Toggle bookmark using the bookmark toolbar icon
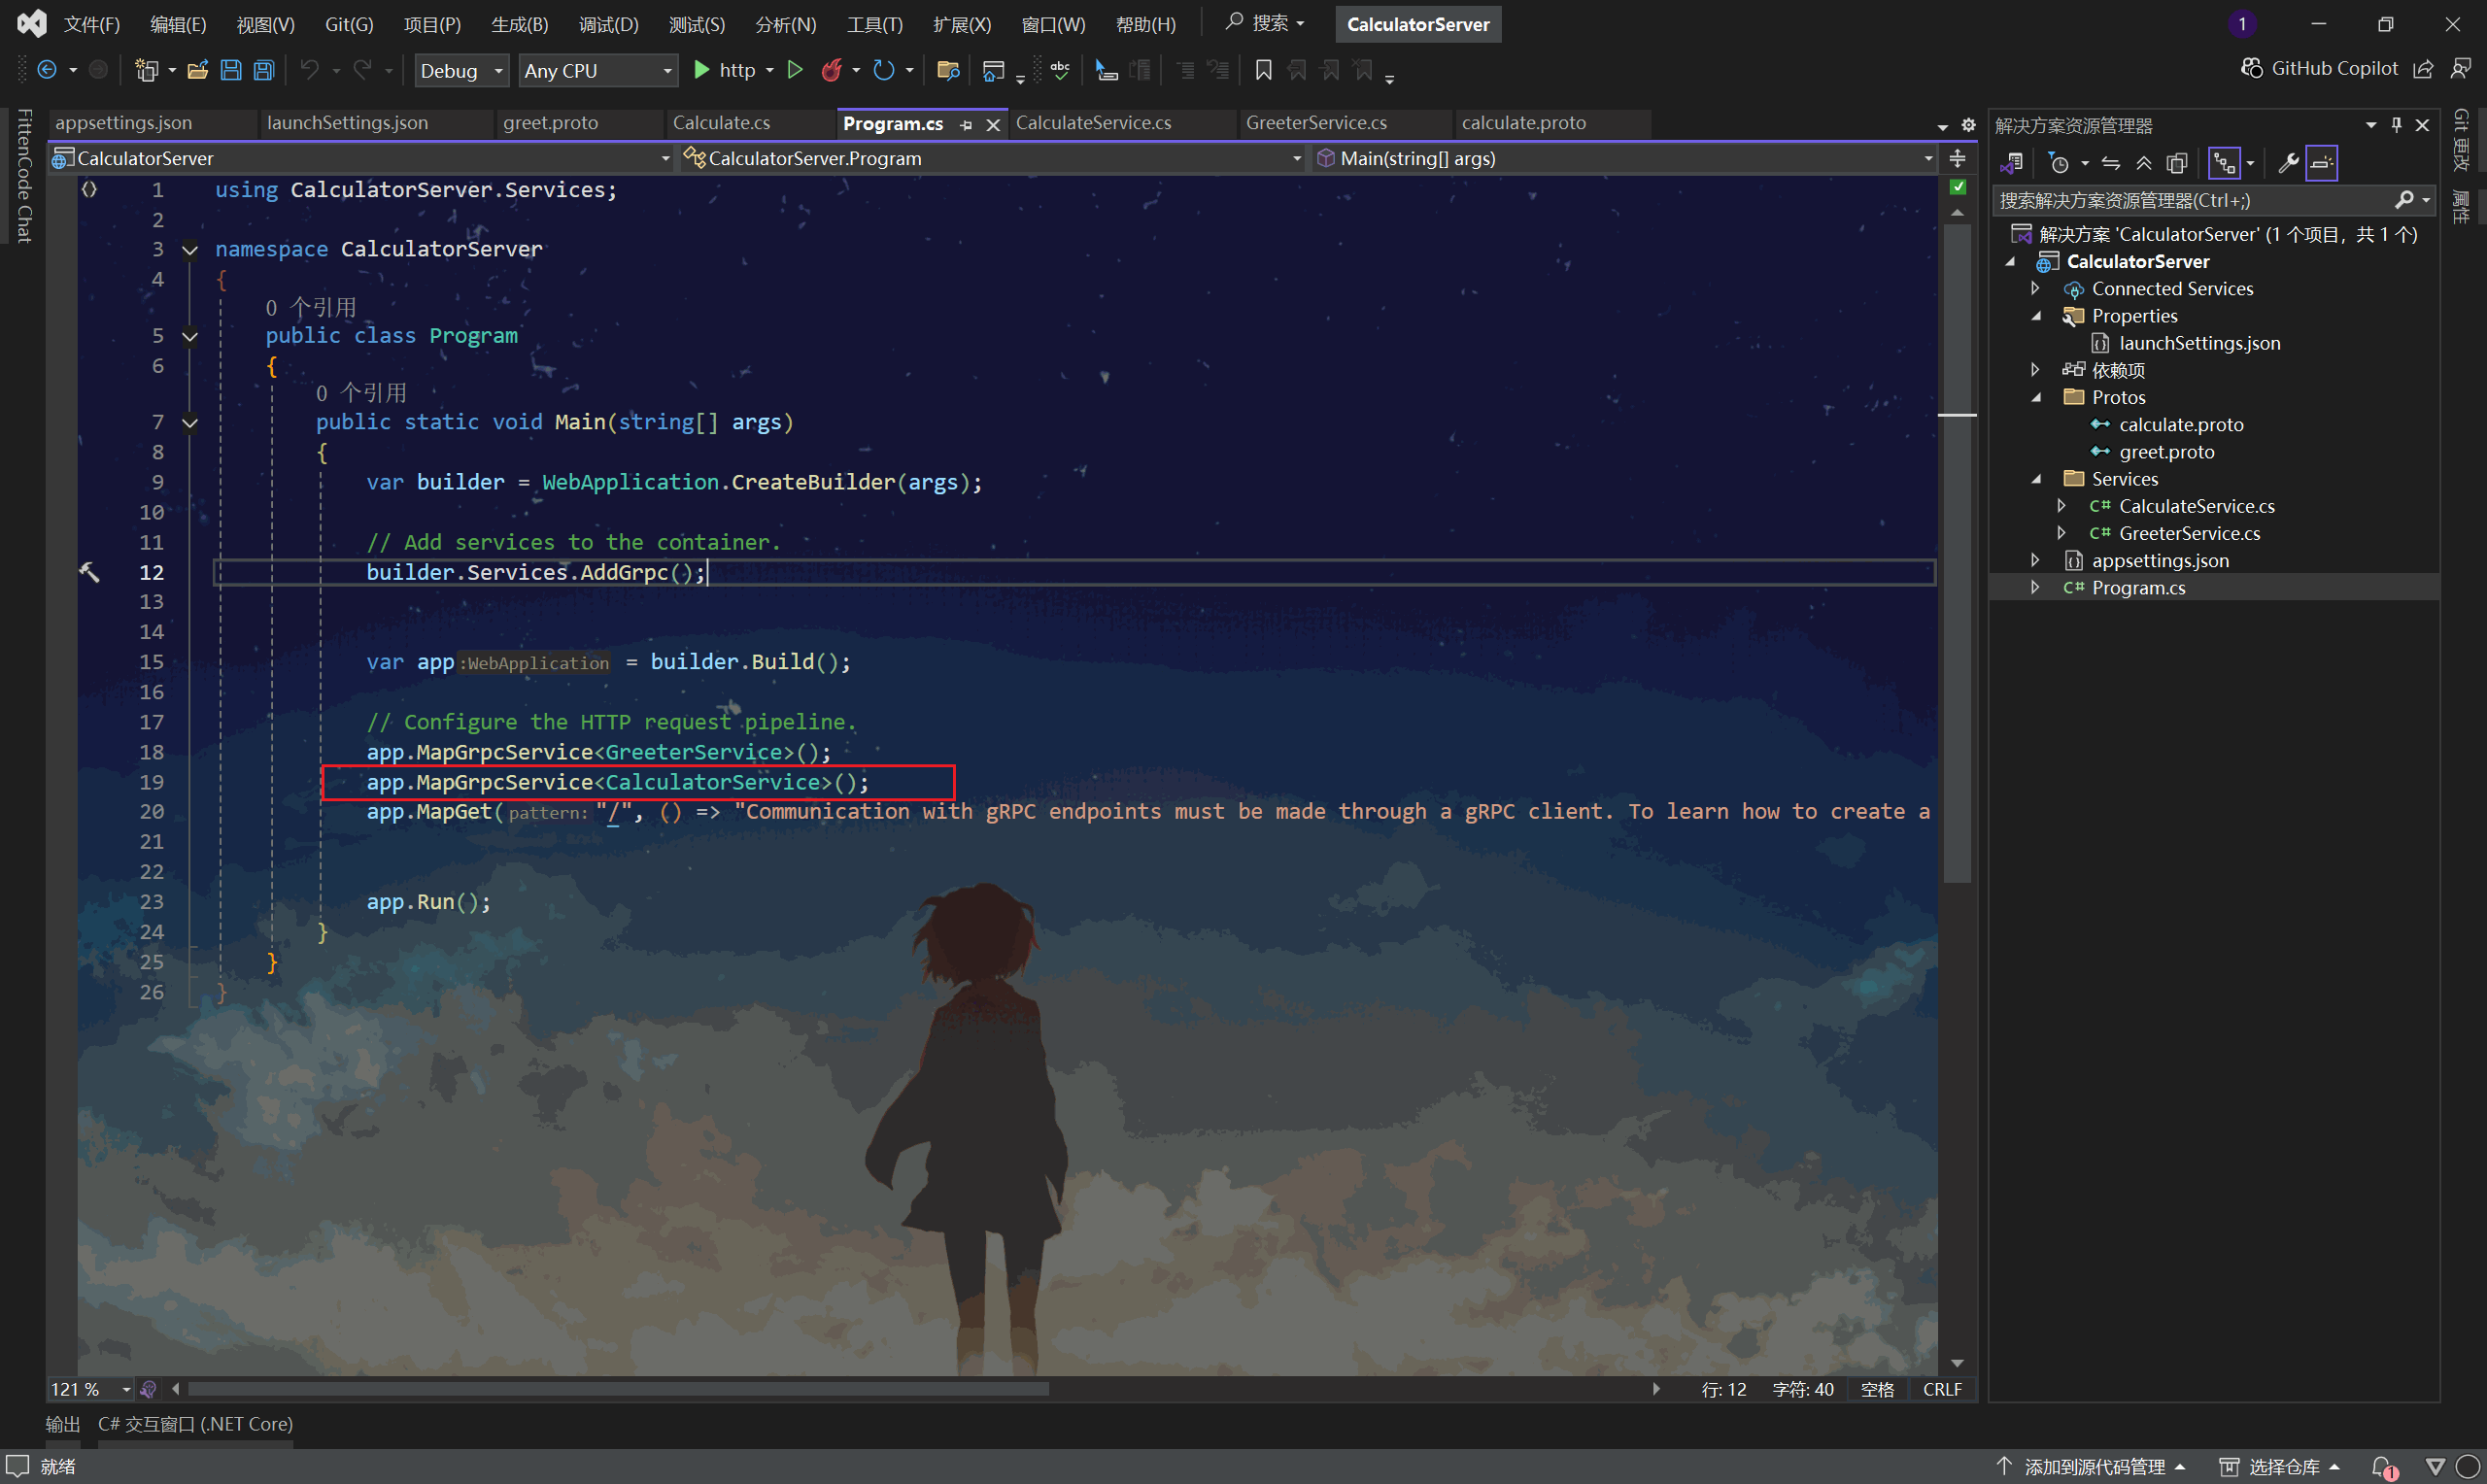Screen dimensions: 2487x1484 (x=1263, y=70)
